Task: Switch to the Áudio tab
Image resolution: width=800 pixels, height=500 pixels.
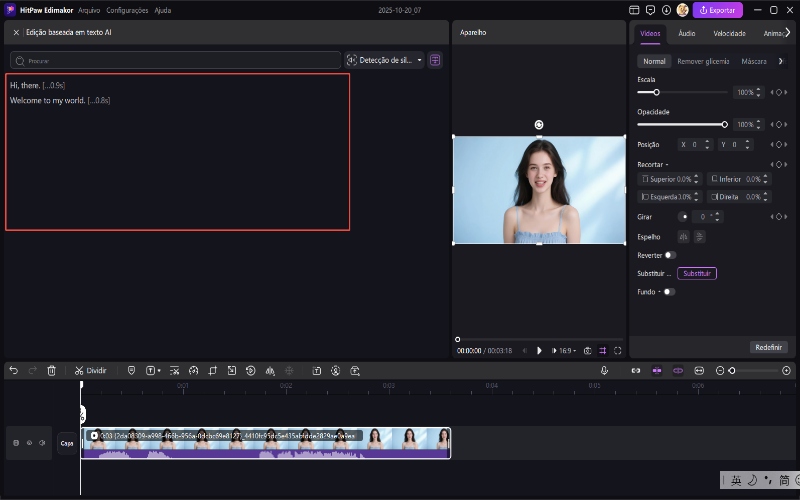Action: [x=687, y=33]
